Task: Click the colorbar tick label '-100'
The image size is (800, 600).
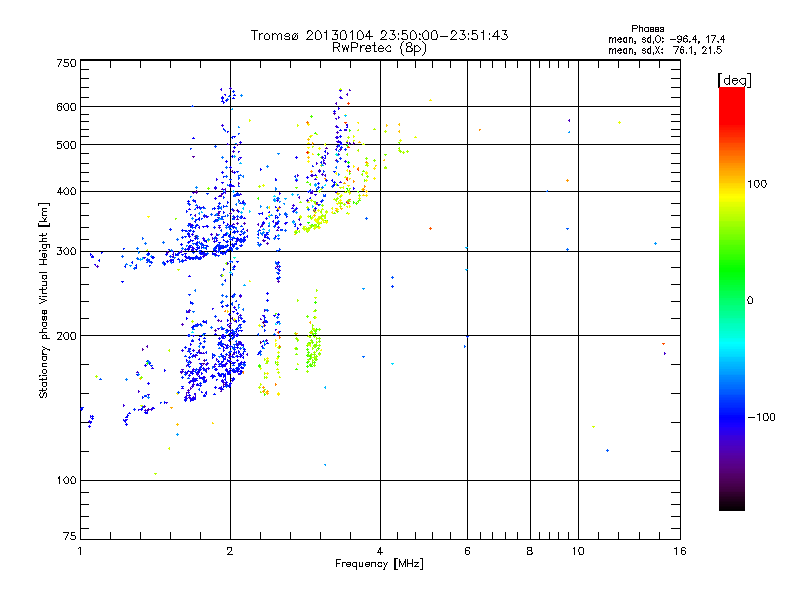Action: pos(762,417)
